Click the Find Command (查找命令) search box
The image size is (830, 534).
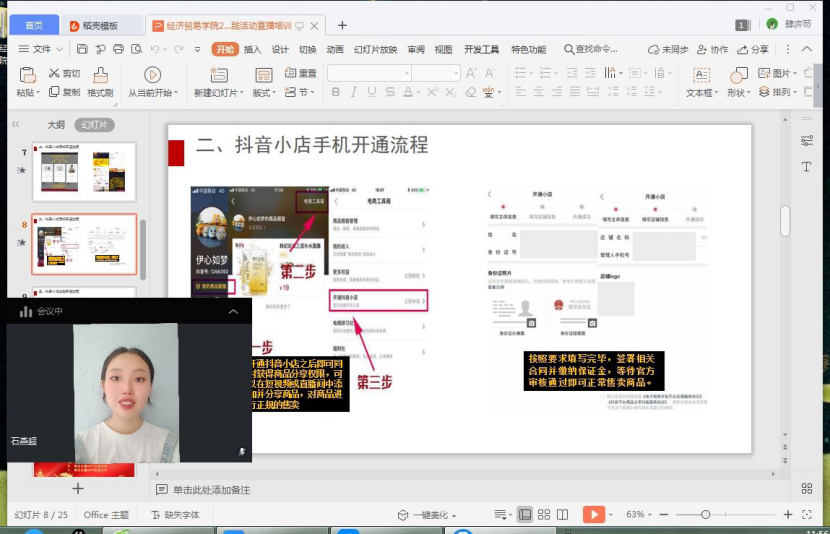coord(591,49)
